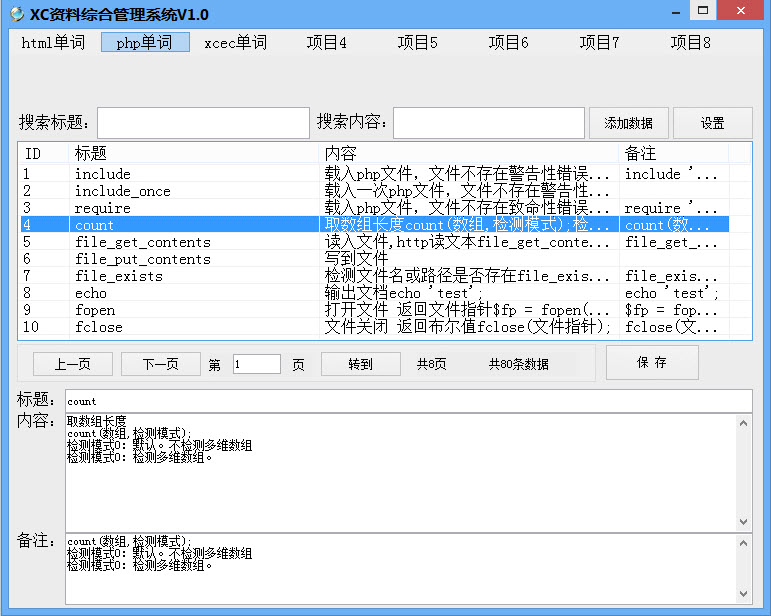Select the xcec单词 tab
The image size is (771, 616).
tap(235, 43)
